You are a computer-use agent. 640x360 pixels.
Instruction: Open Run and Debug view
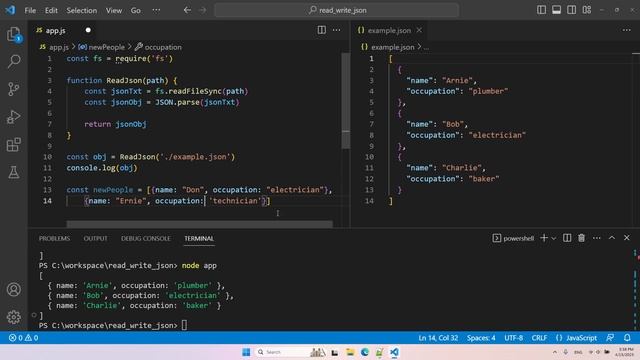tap(13, 117)
